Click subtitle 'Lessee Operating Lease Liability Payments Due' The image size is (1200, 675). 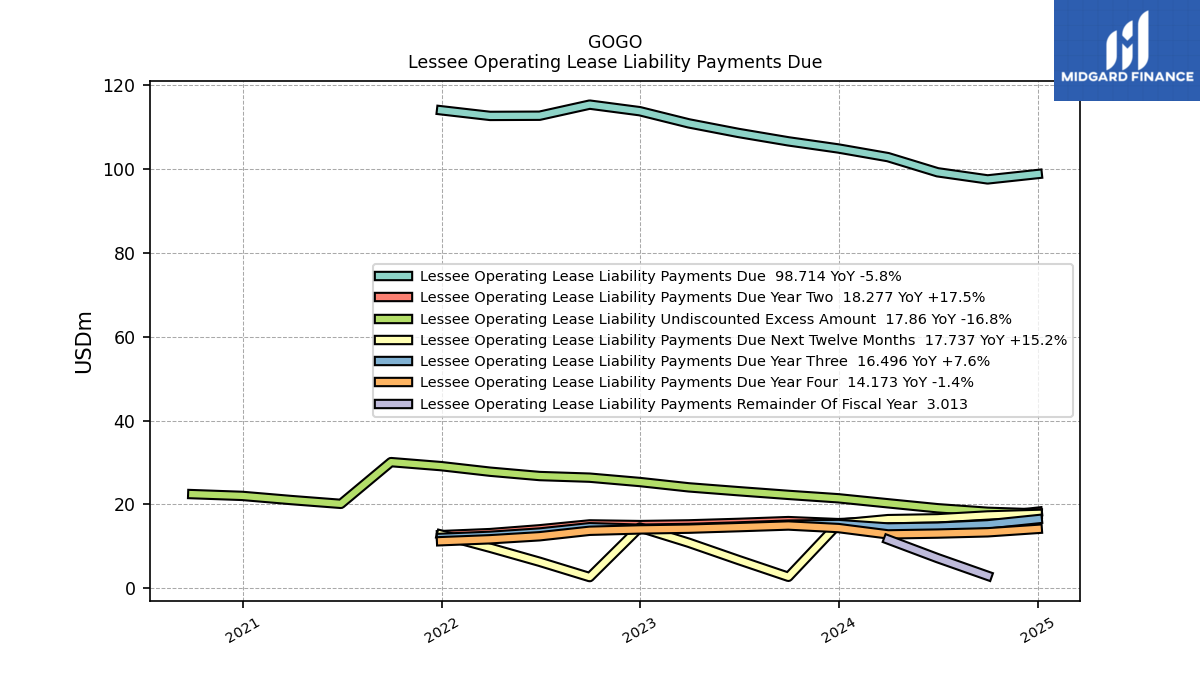tap(615, 62)
